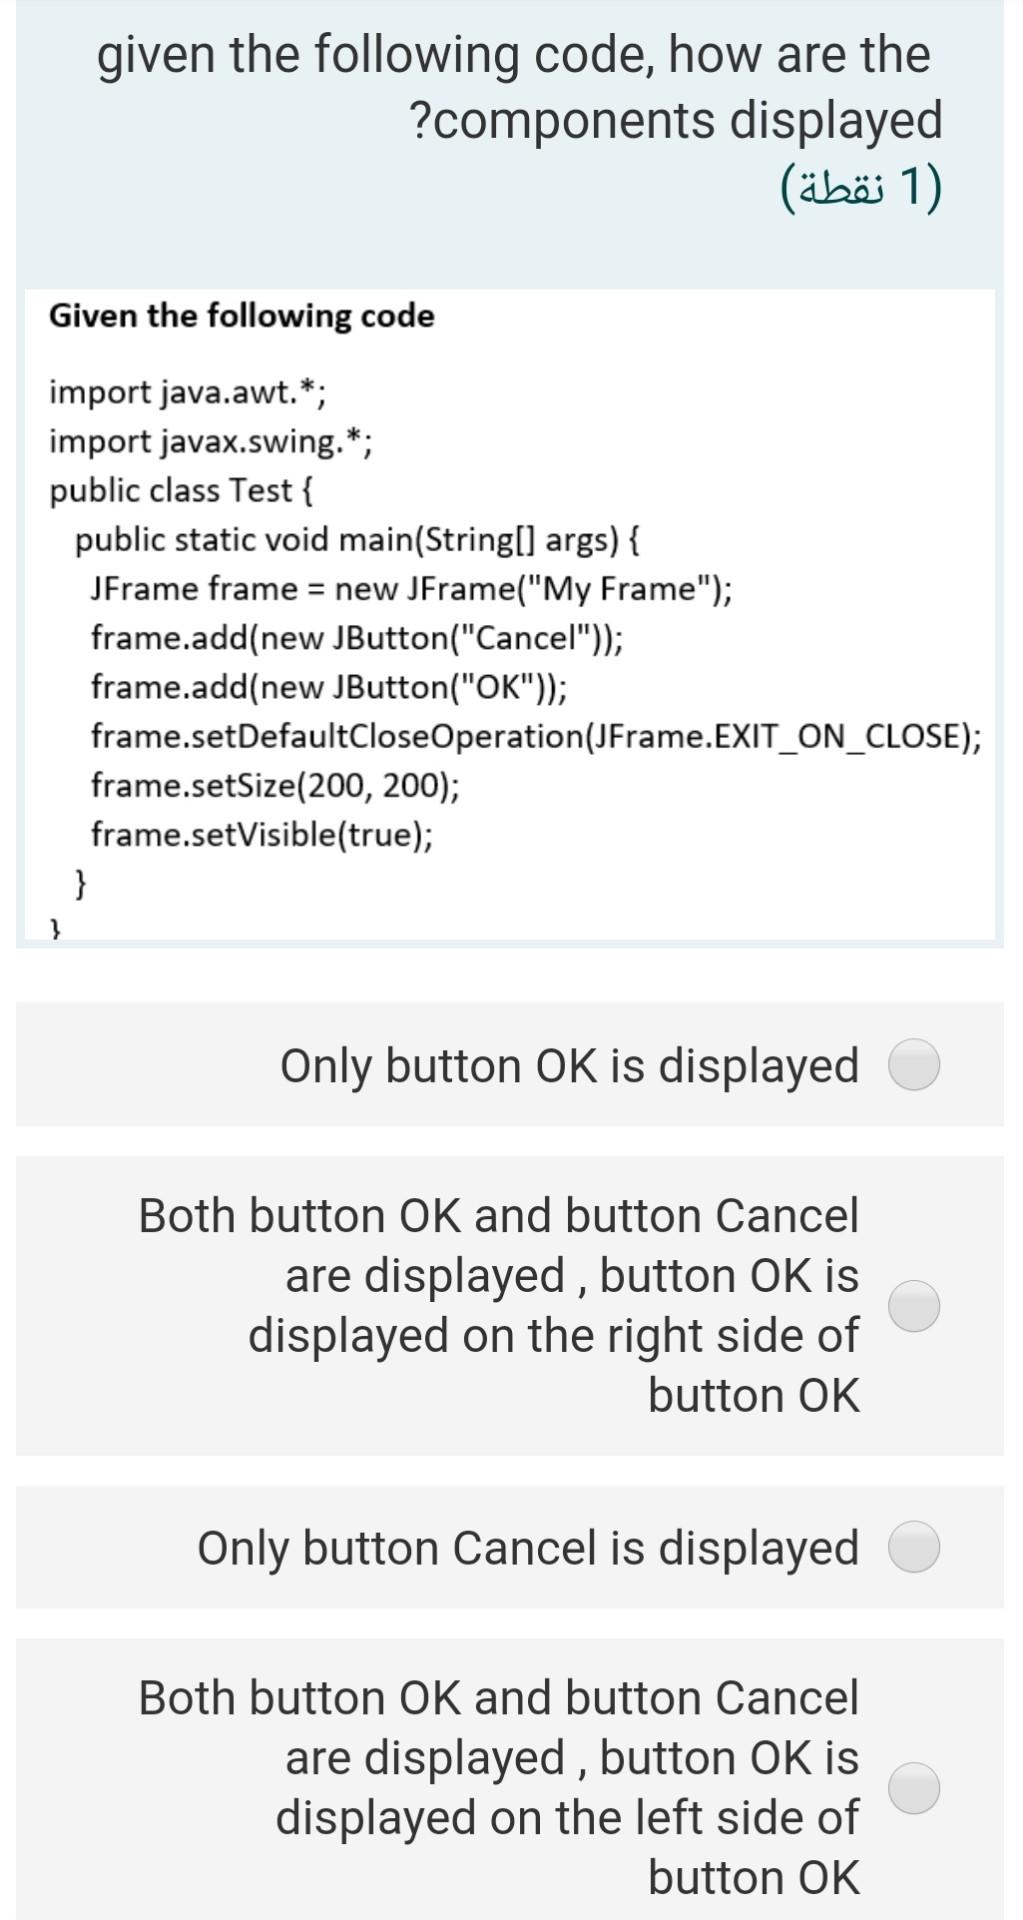
Task: Choose the option about OK displayed on left side
Action: 913,1787
